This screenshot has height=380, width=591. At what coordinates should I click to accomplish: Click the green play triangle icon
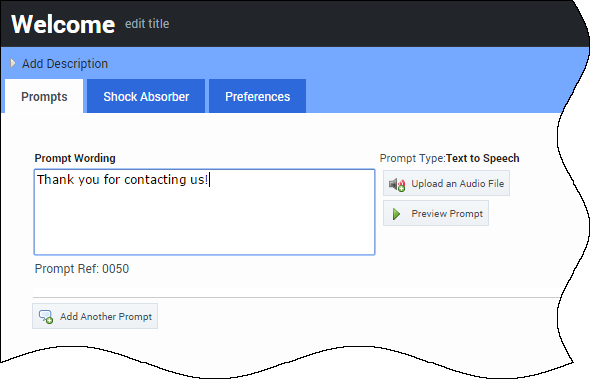[x=396, y=214]
